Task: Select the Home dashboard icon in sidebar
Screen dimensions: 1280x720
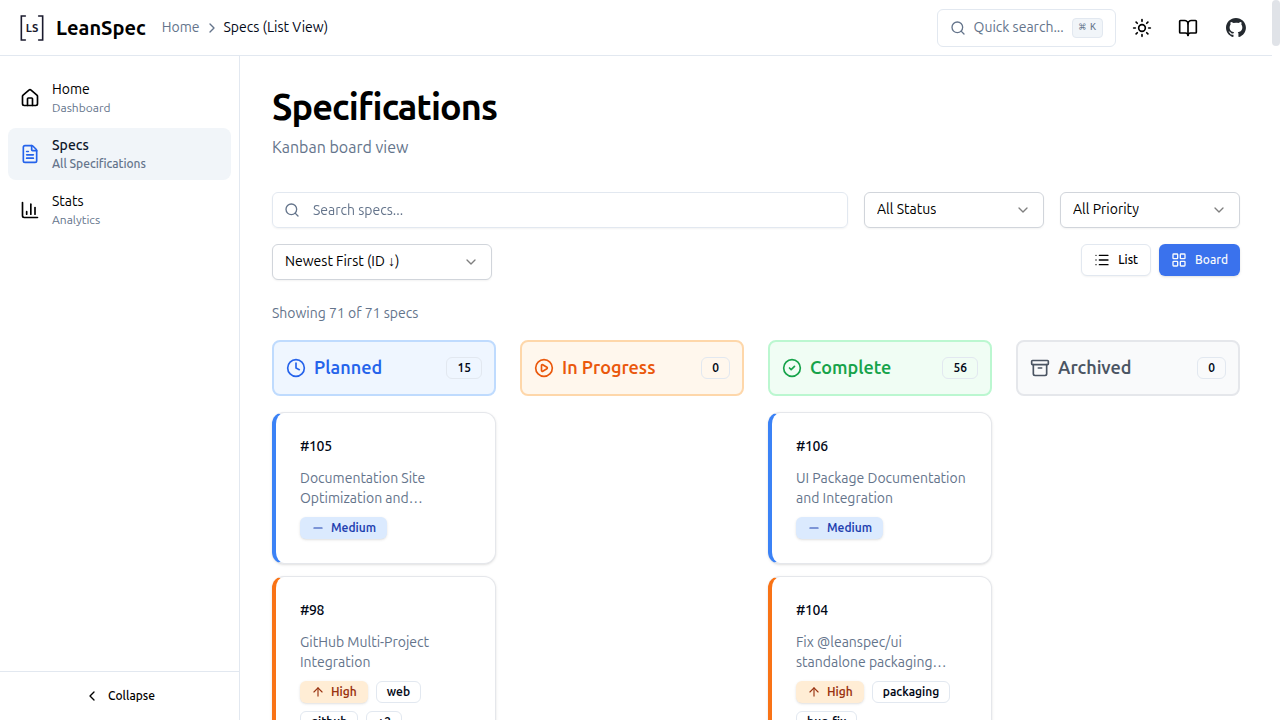Action: [29, 97]
